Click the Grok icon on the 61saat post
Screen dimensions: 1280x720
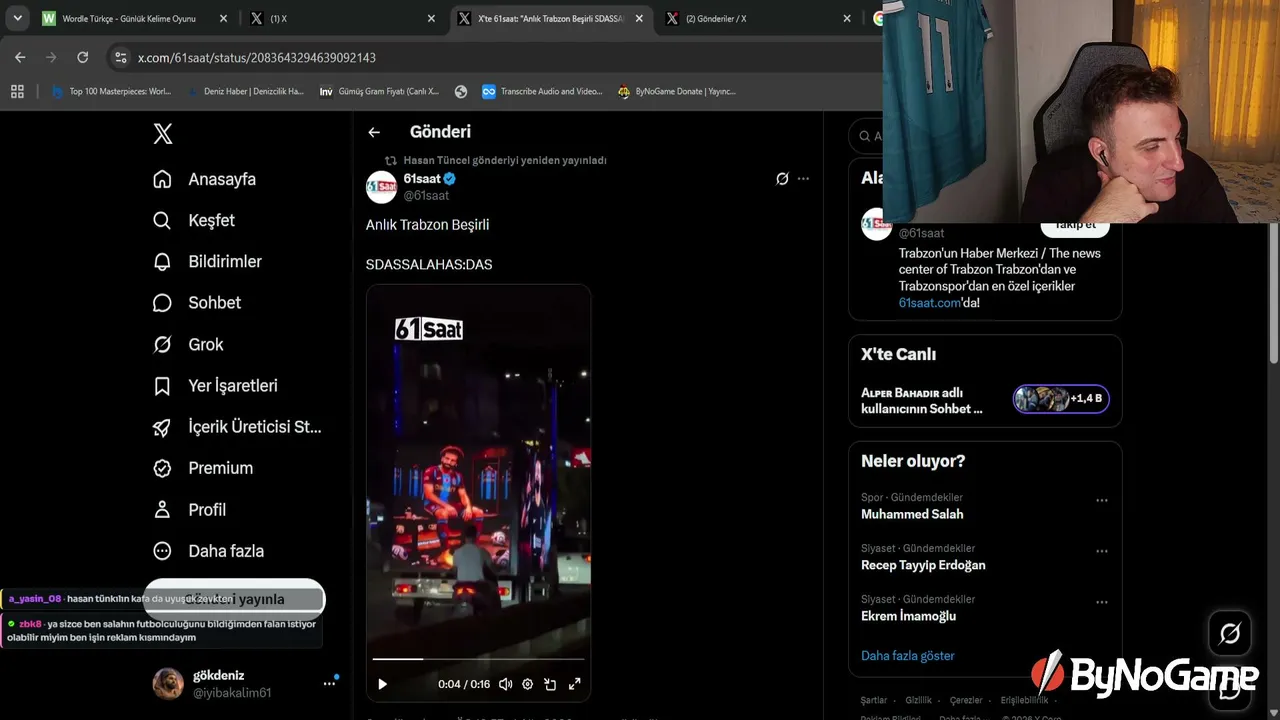tap(782, 179)
